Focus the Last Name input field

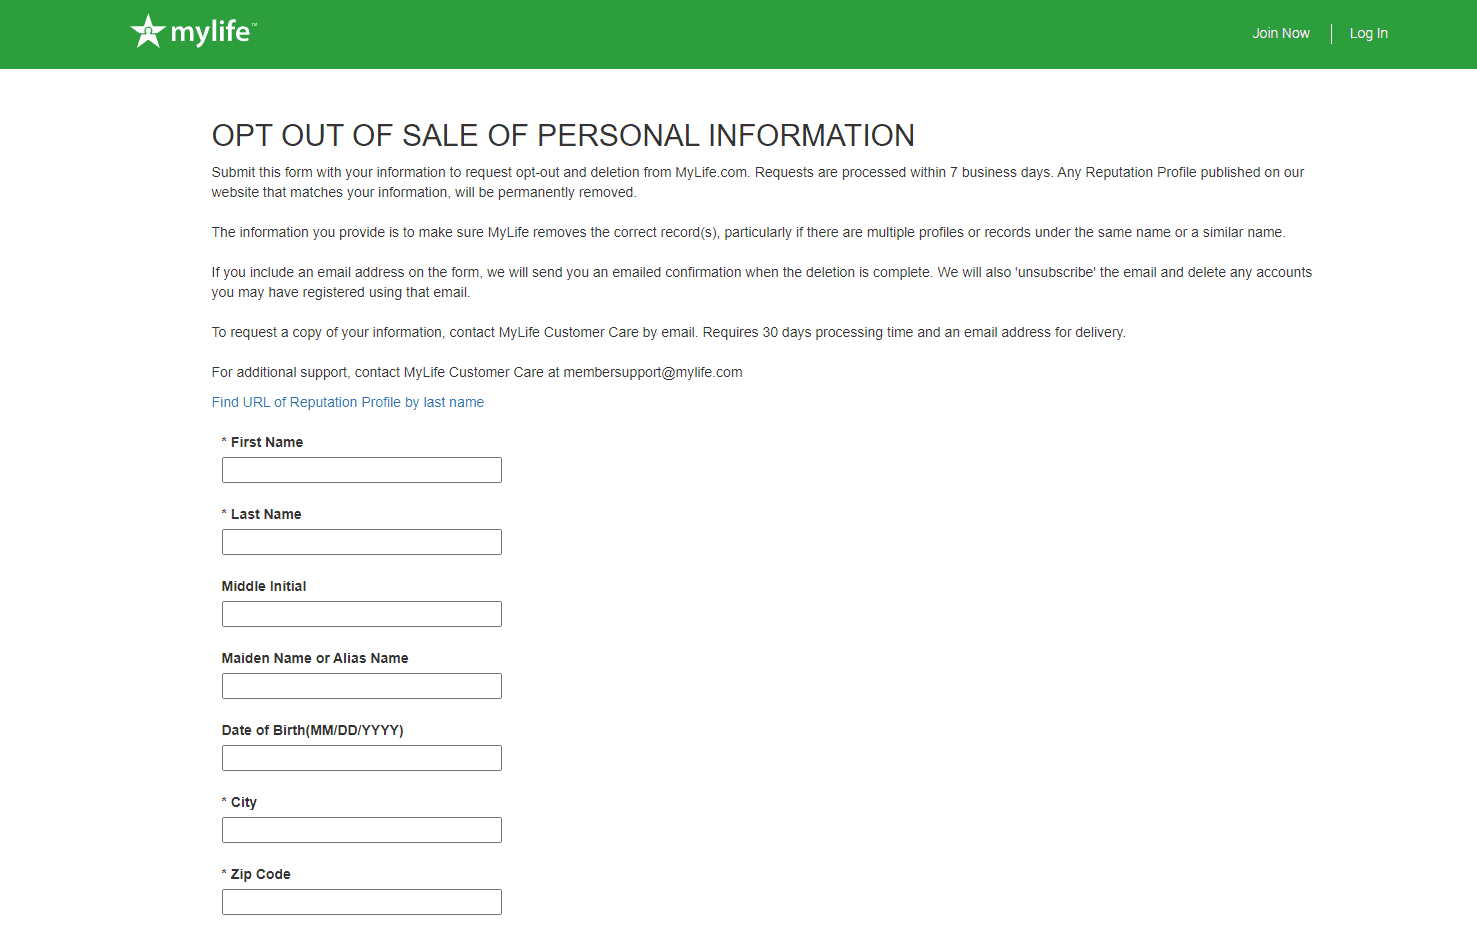pyautogui.click(x=362, y=542)
